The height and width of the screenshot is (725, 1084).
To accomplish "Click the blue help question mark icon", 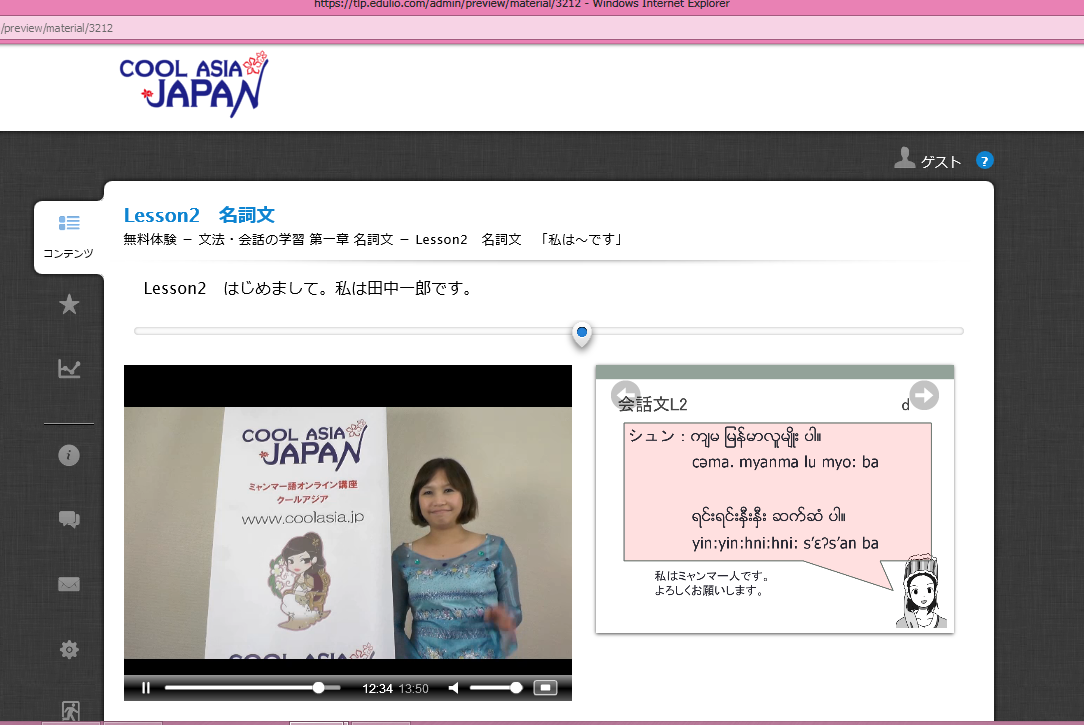I will [984, 160].
